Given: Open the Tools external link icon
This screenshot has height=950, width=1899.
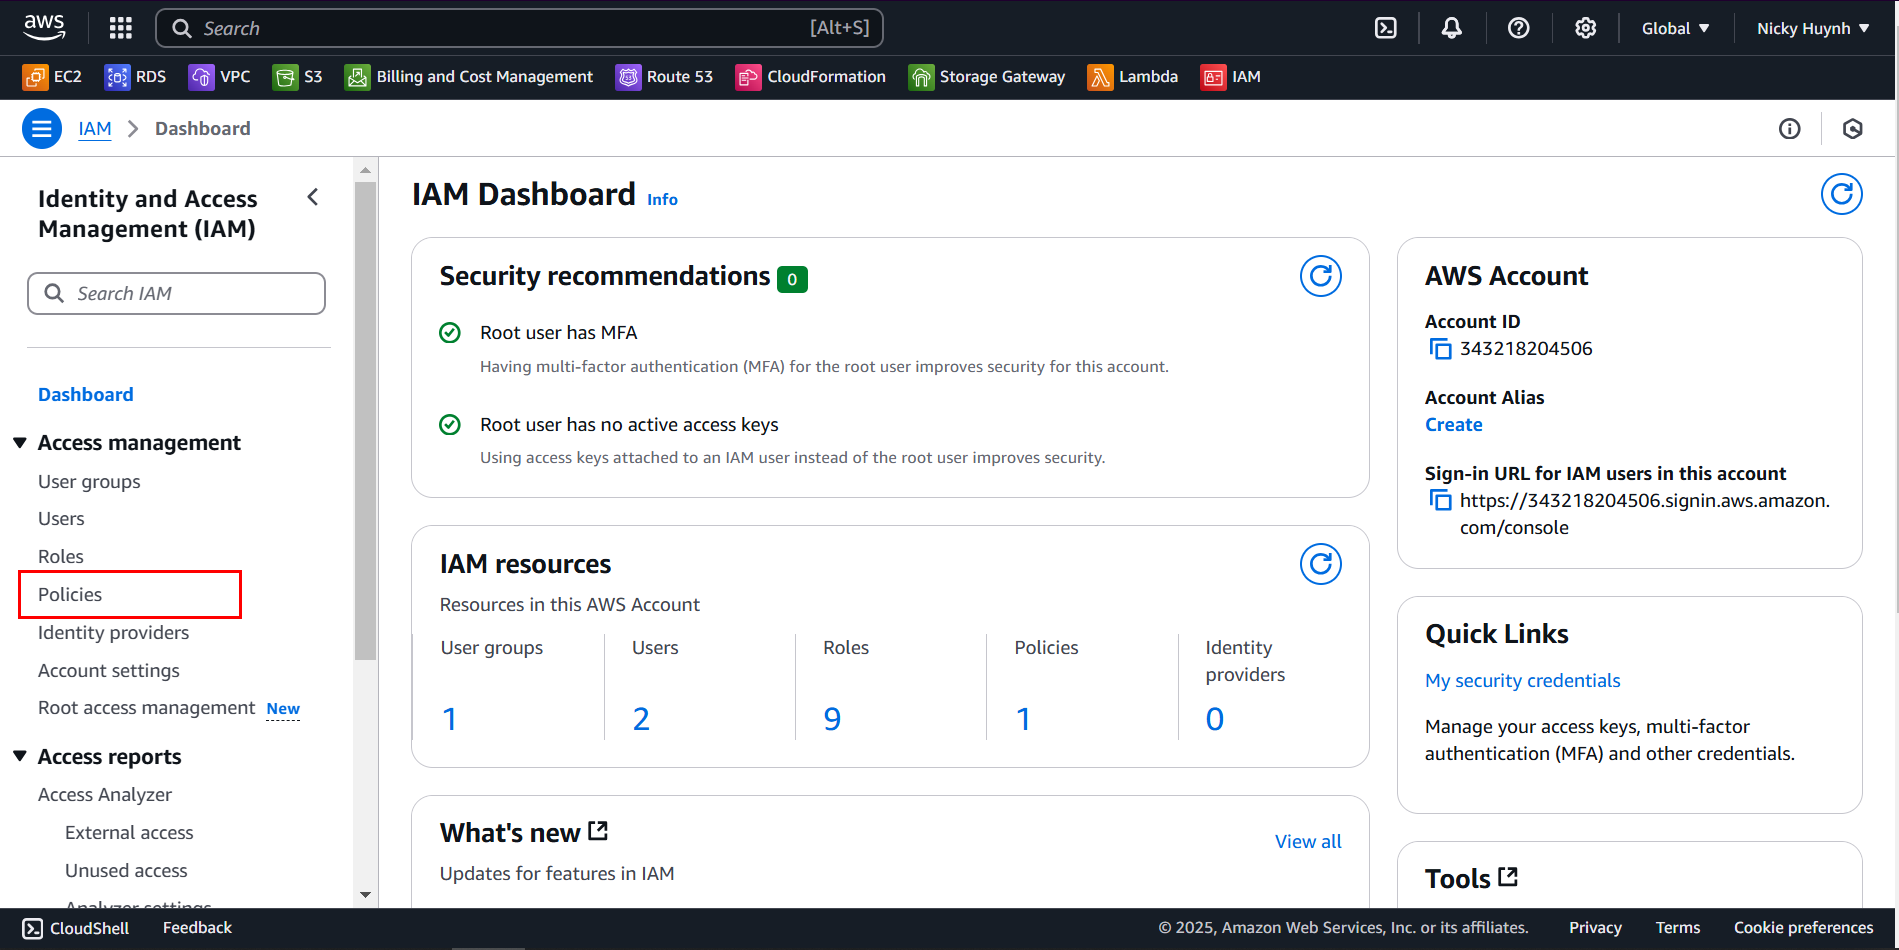Looking at the screenshot, I should pos(1508,877).
